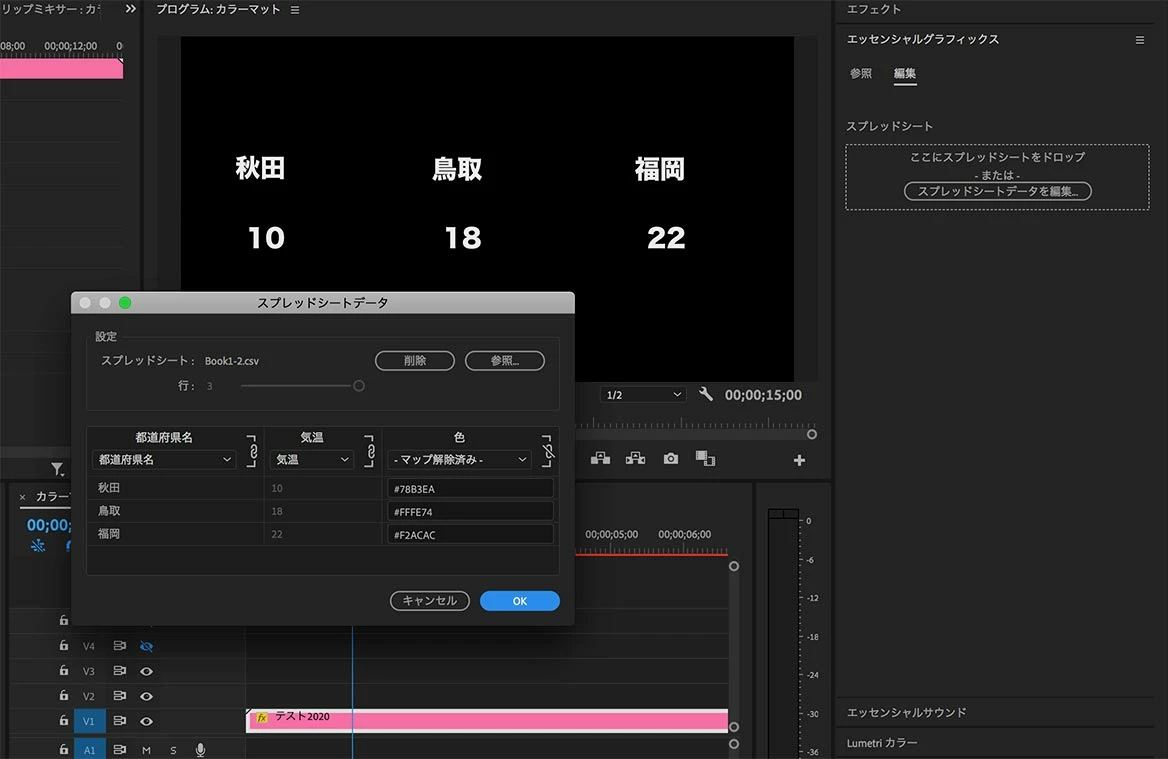Mute audio track A1 with M
Screen dimensions: 1168x759
coord(146,750)
